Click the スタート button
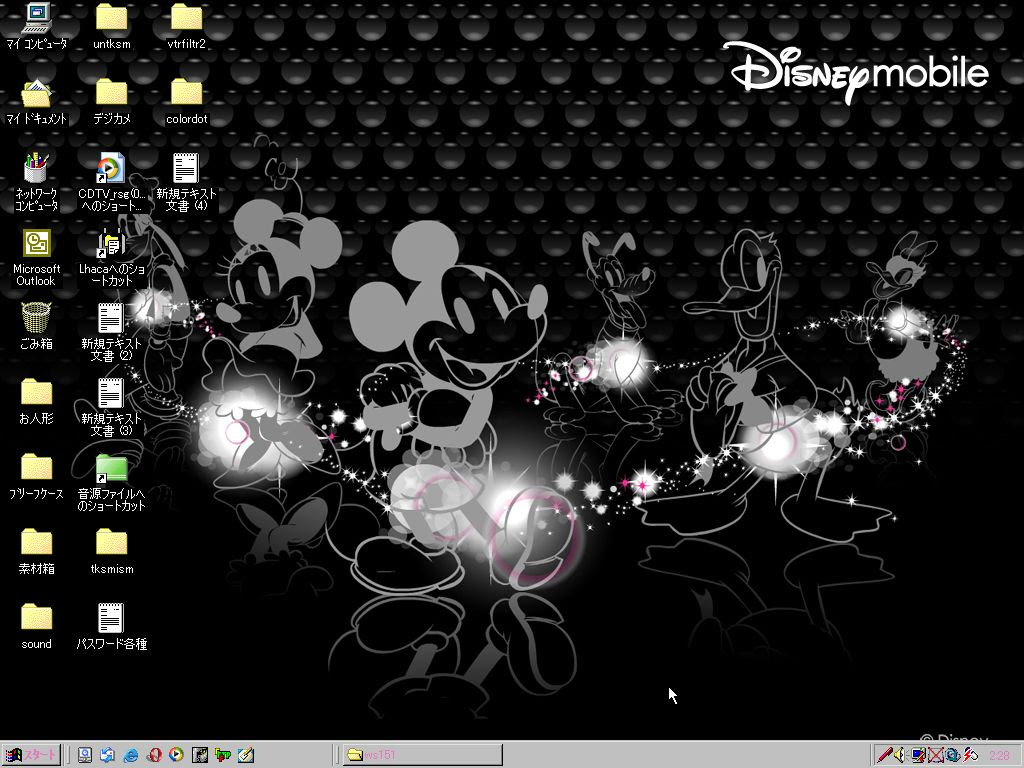The image size is (1024, 768). coord(31,755)
